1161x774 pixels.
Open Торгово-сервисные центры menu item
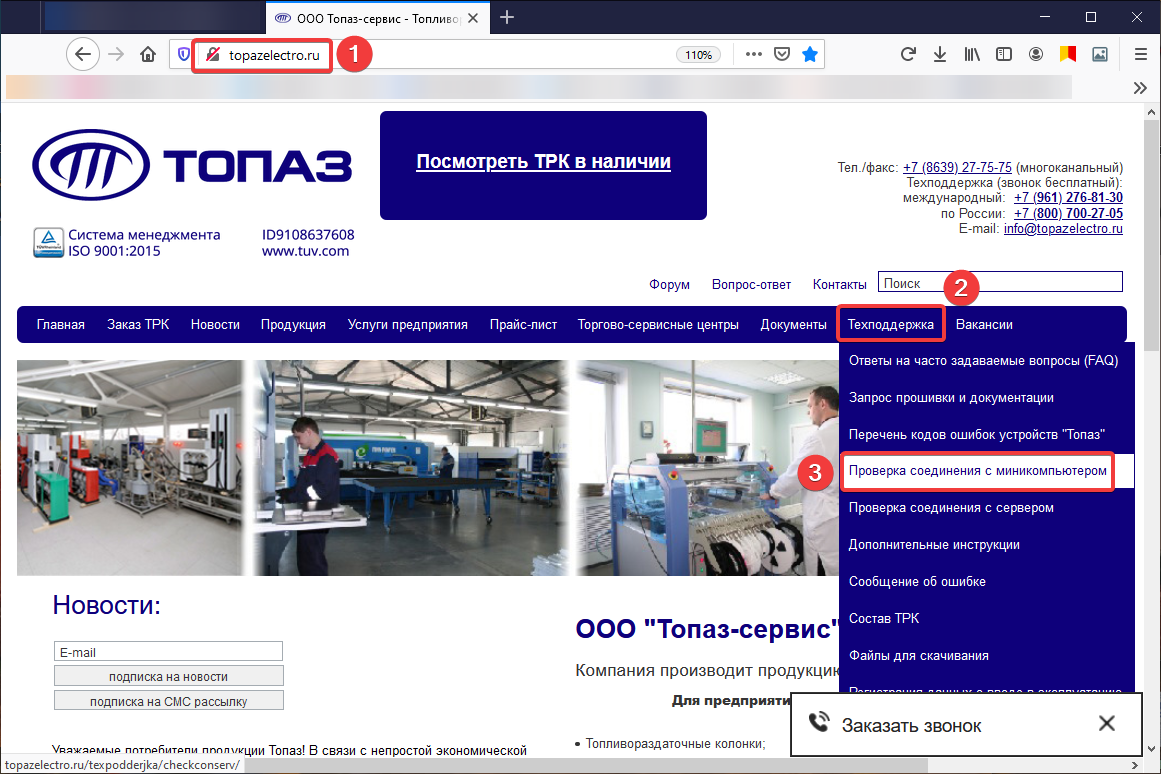pyautogui.click(x=658, y=324)
